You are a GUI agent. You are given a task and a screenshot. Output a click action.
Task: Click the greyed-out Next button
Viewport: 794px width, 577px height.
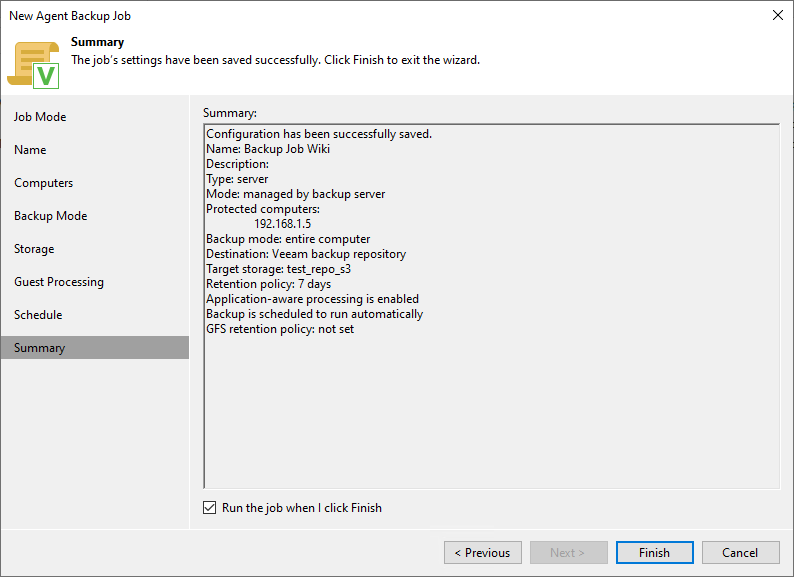point(567,552)
